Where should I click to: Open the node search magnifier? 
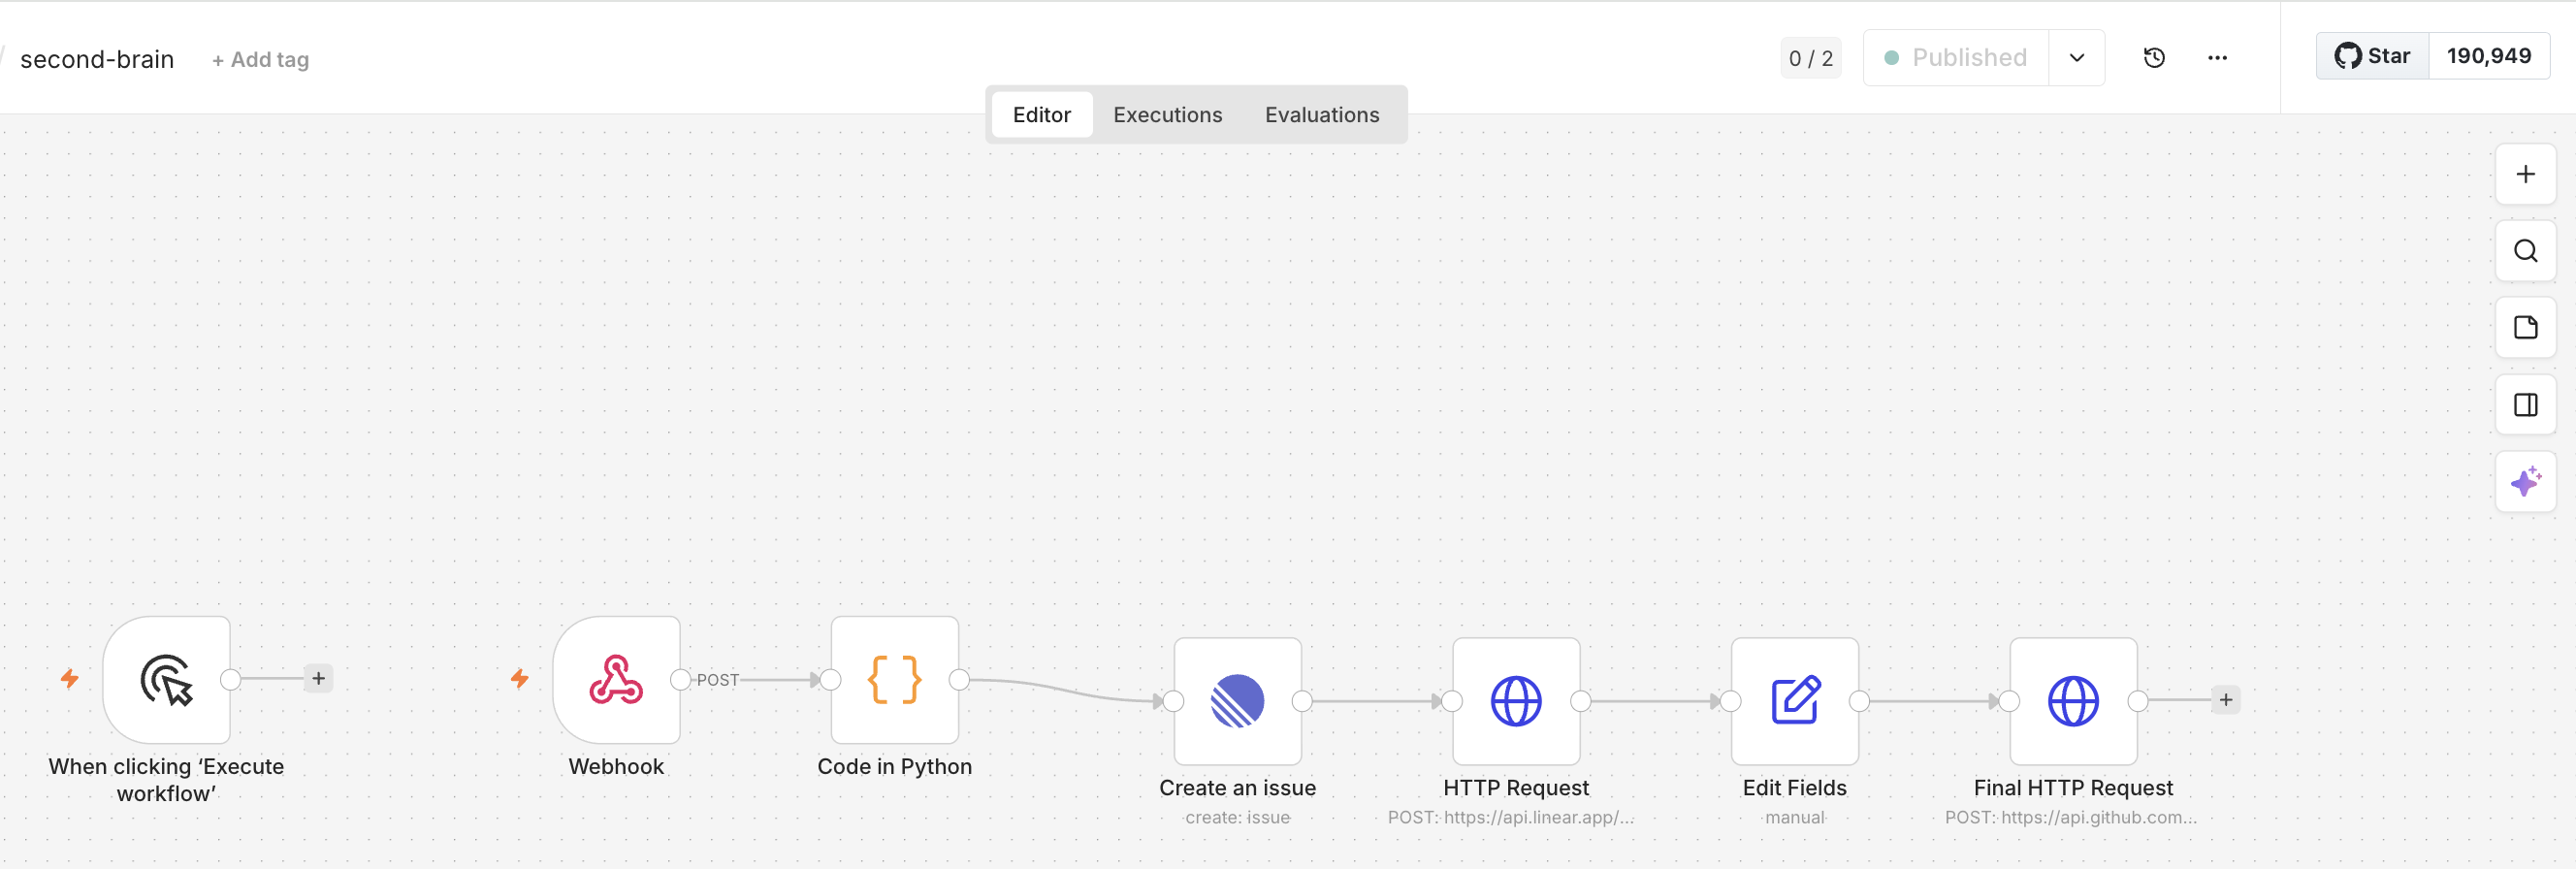tap(2525, 251)
